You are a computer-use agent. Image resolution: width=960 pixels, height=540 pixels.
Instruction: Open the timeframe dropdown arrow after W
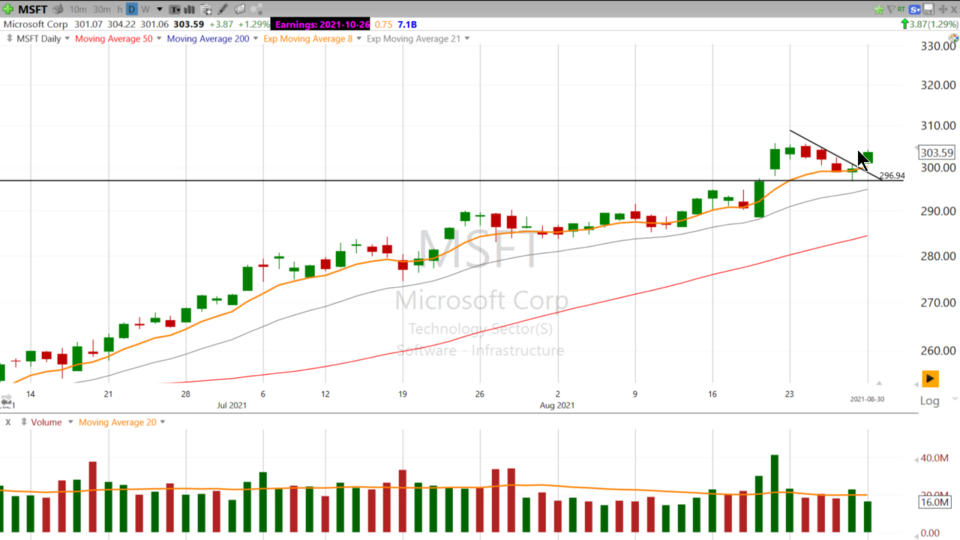pyautogui.click(x=159, y=9)
